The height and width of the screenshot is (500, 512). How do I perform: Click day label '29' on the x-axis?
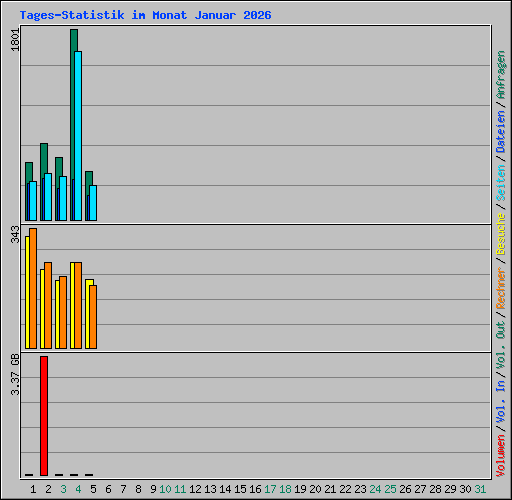(x=450, y=489)
